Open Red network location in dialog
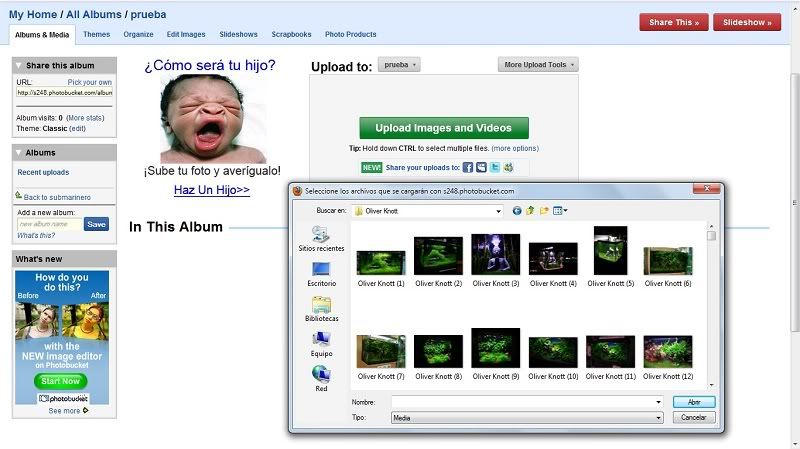Image resolution: width=800 pixels, height=449 pixels. (x=321, y=379)
